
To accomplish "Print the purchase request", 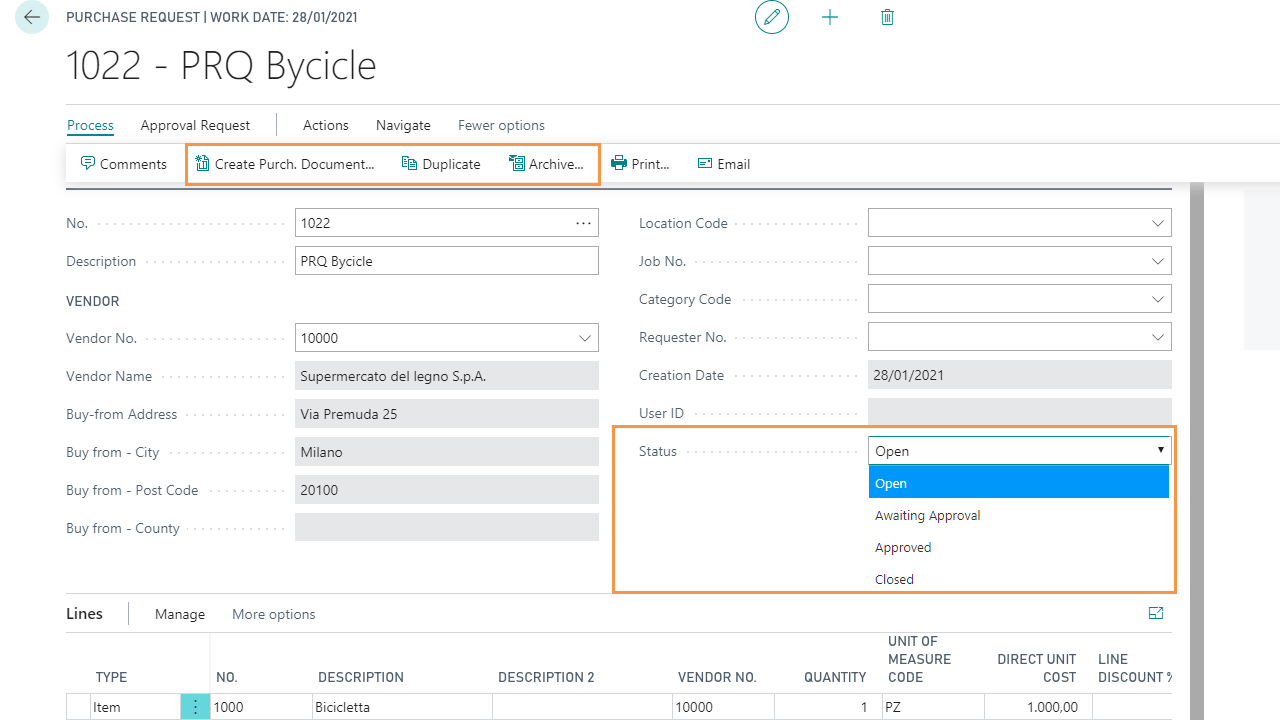I will 640,164.
